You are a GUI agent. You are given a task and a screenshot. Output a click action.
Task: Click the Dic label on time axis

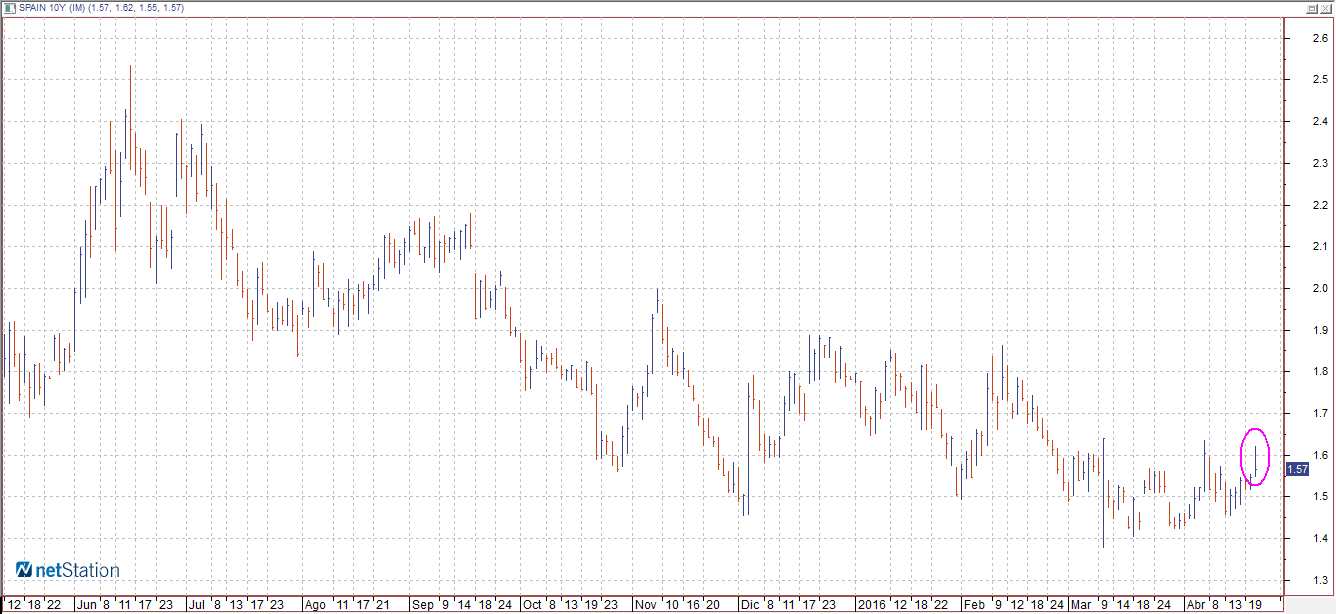(750, 605)
